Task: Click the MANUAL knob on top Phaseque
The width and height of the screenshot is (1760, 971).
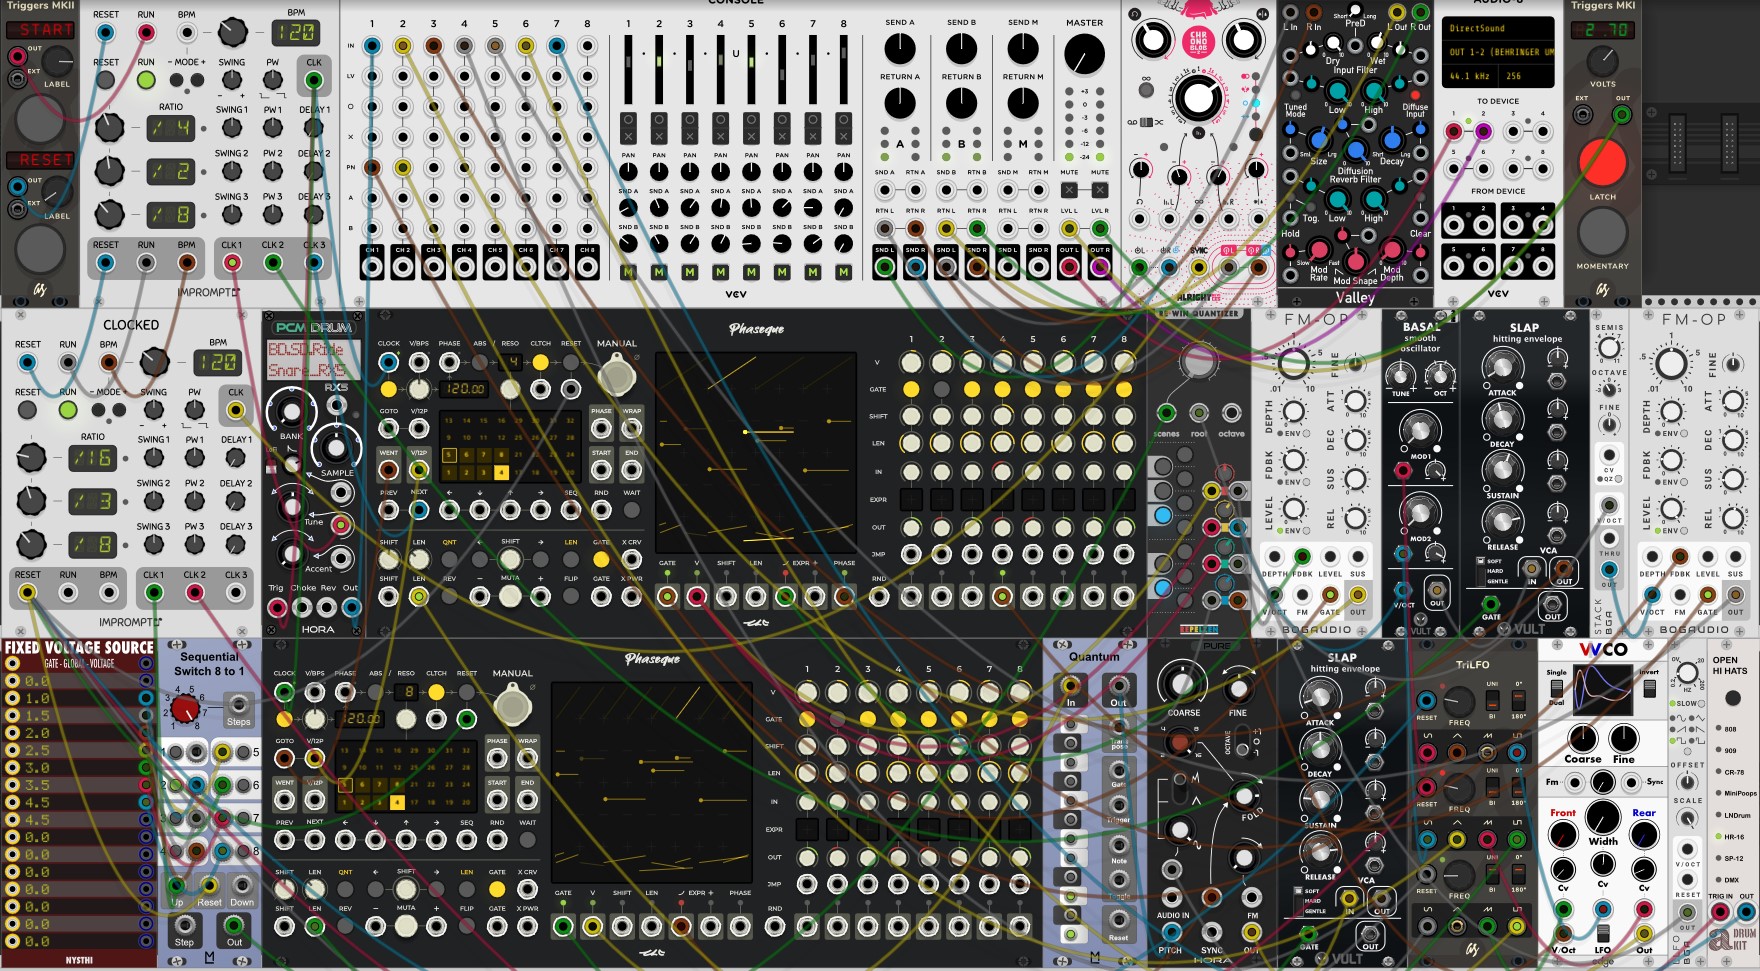Action: point(616,377)
